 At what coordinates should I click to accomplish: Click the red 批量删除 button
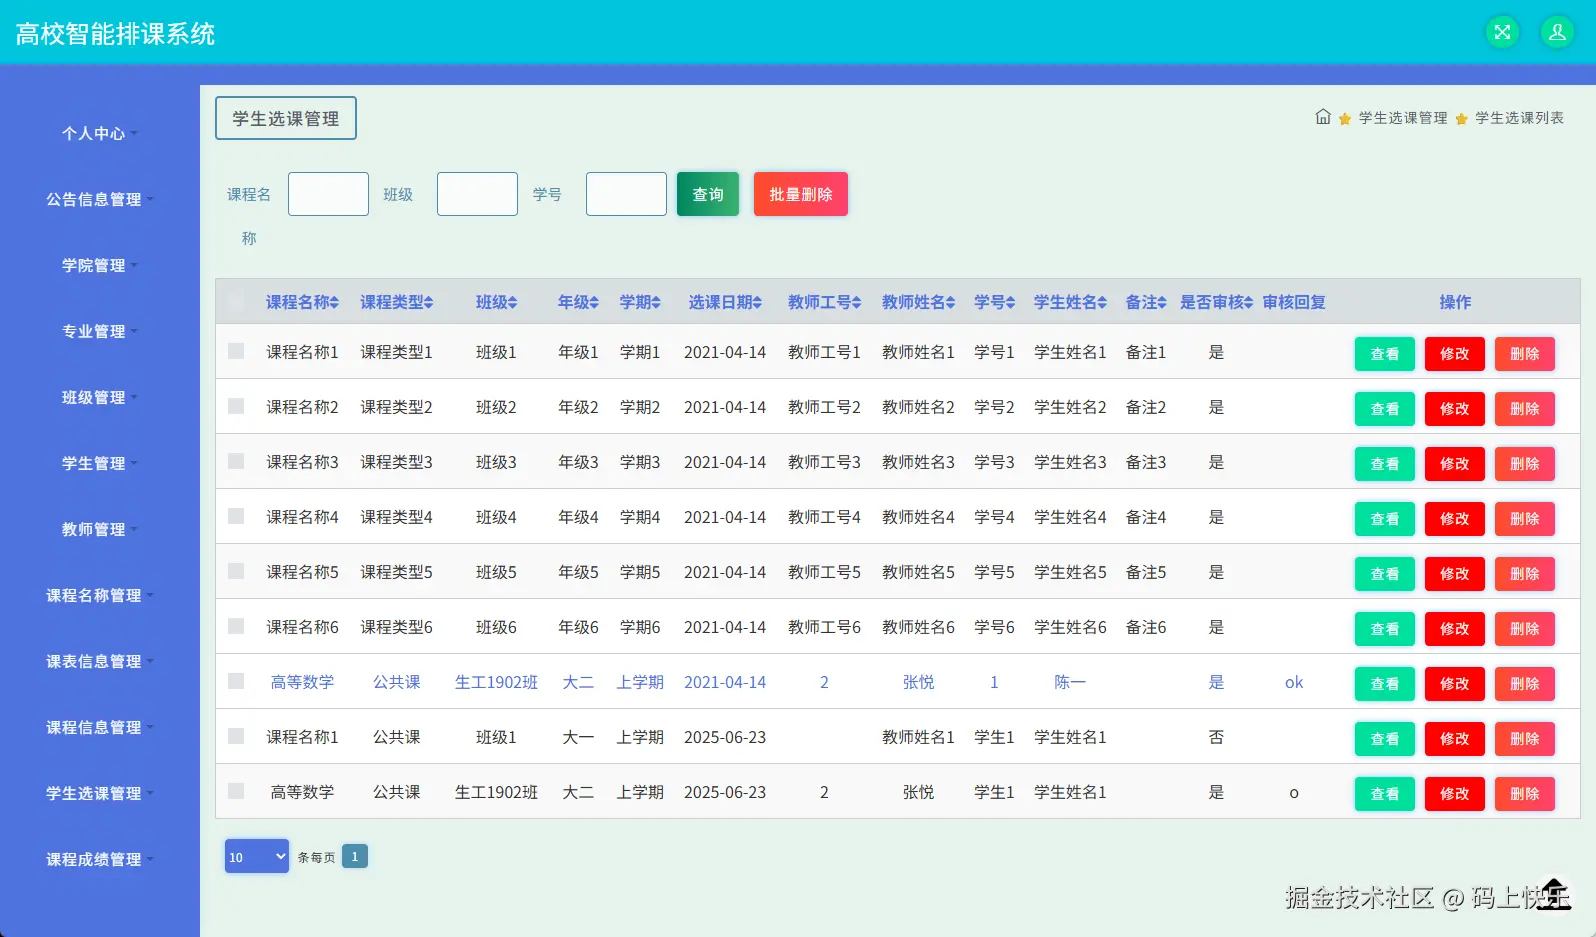click(x=801, y=194)
